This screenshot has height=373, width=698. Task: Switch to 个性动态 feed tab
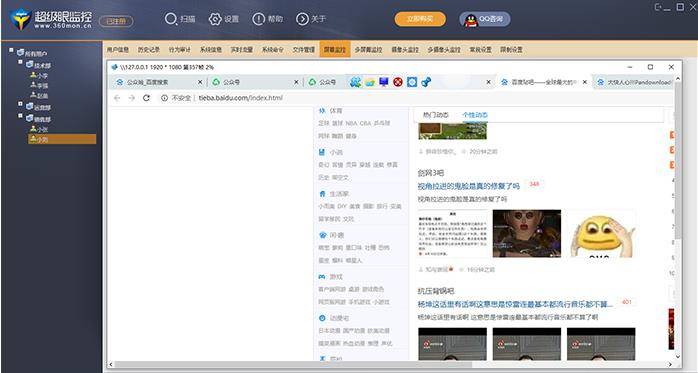[475, 115]
